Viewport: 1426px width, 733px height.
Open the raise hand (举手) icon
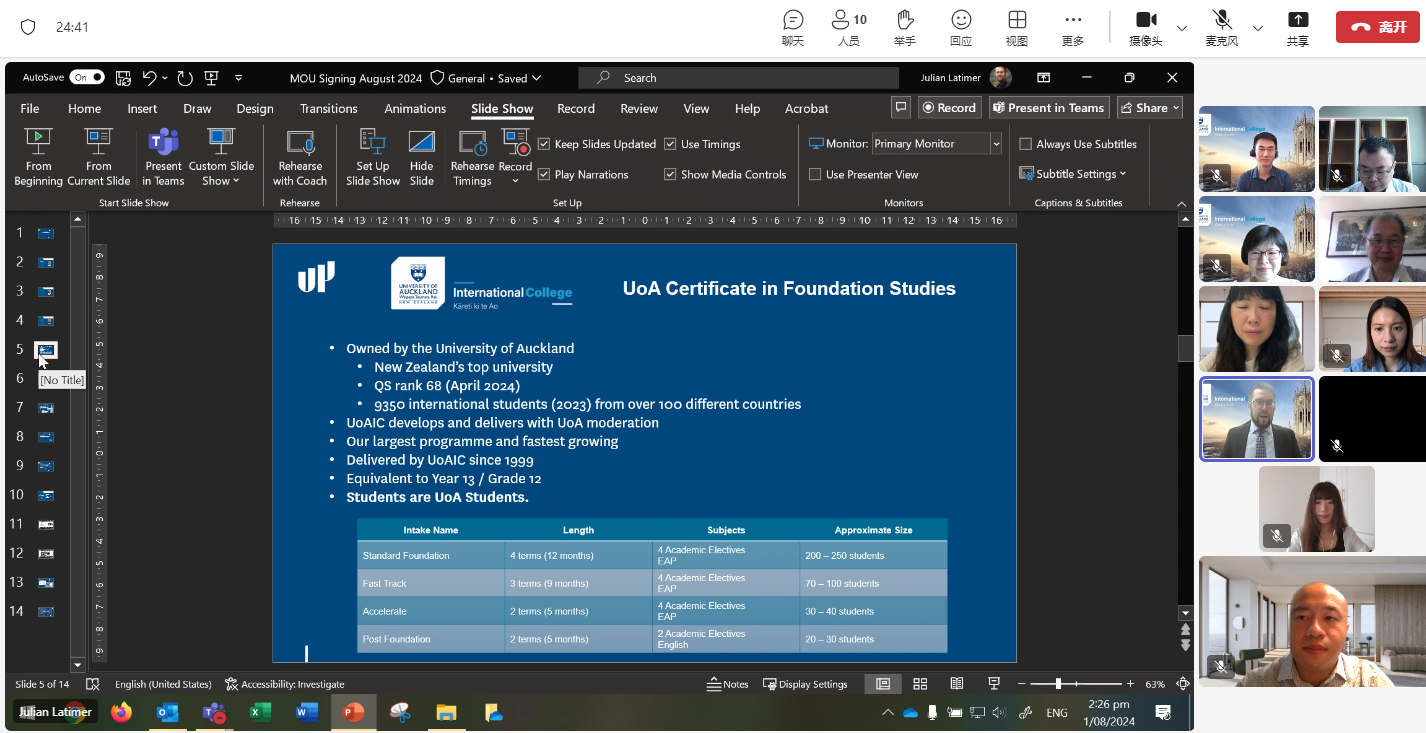tap(905, 20)
